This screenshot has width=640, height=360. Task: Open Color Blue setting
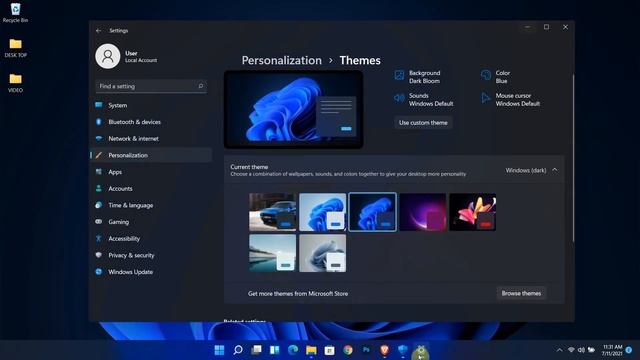click(496, 77)
